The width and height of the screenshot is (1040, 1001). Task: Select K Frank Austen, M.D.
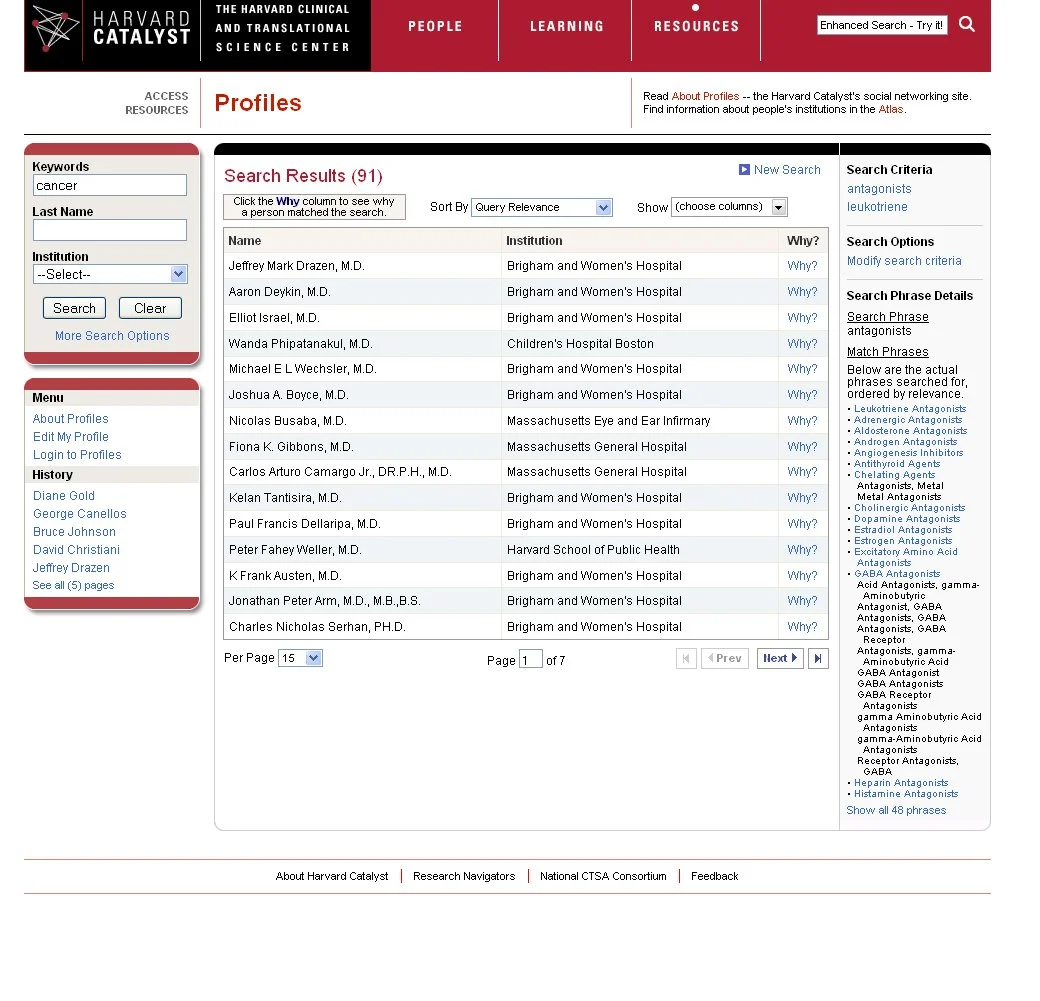point(285,576)
